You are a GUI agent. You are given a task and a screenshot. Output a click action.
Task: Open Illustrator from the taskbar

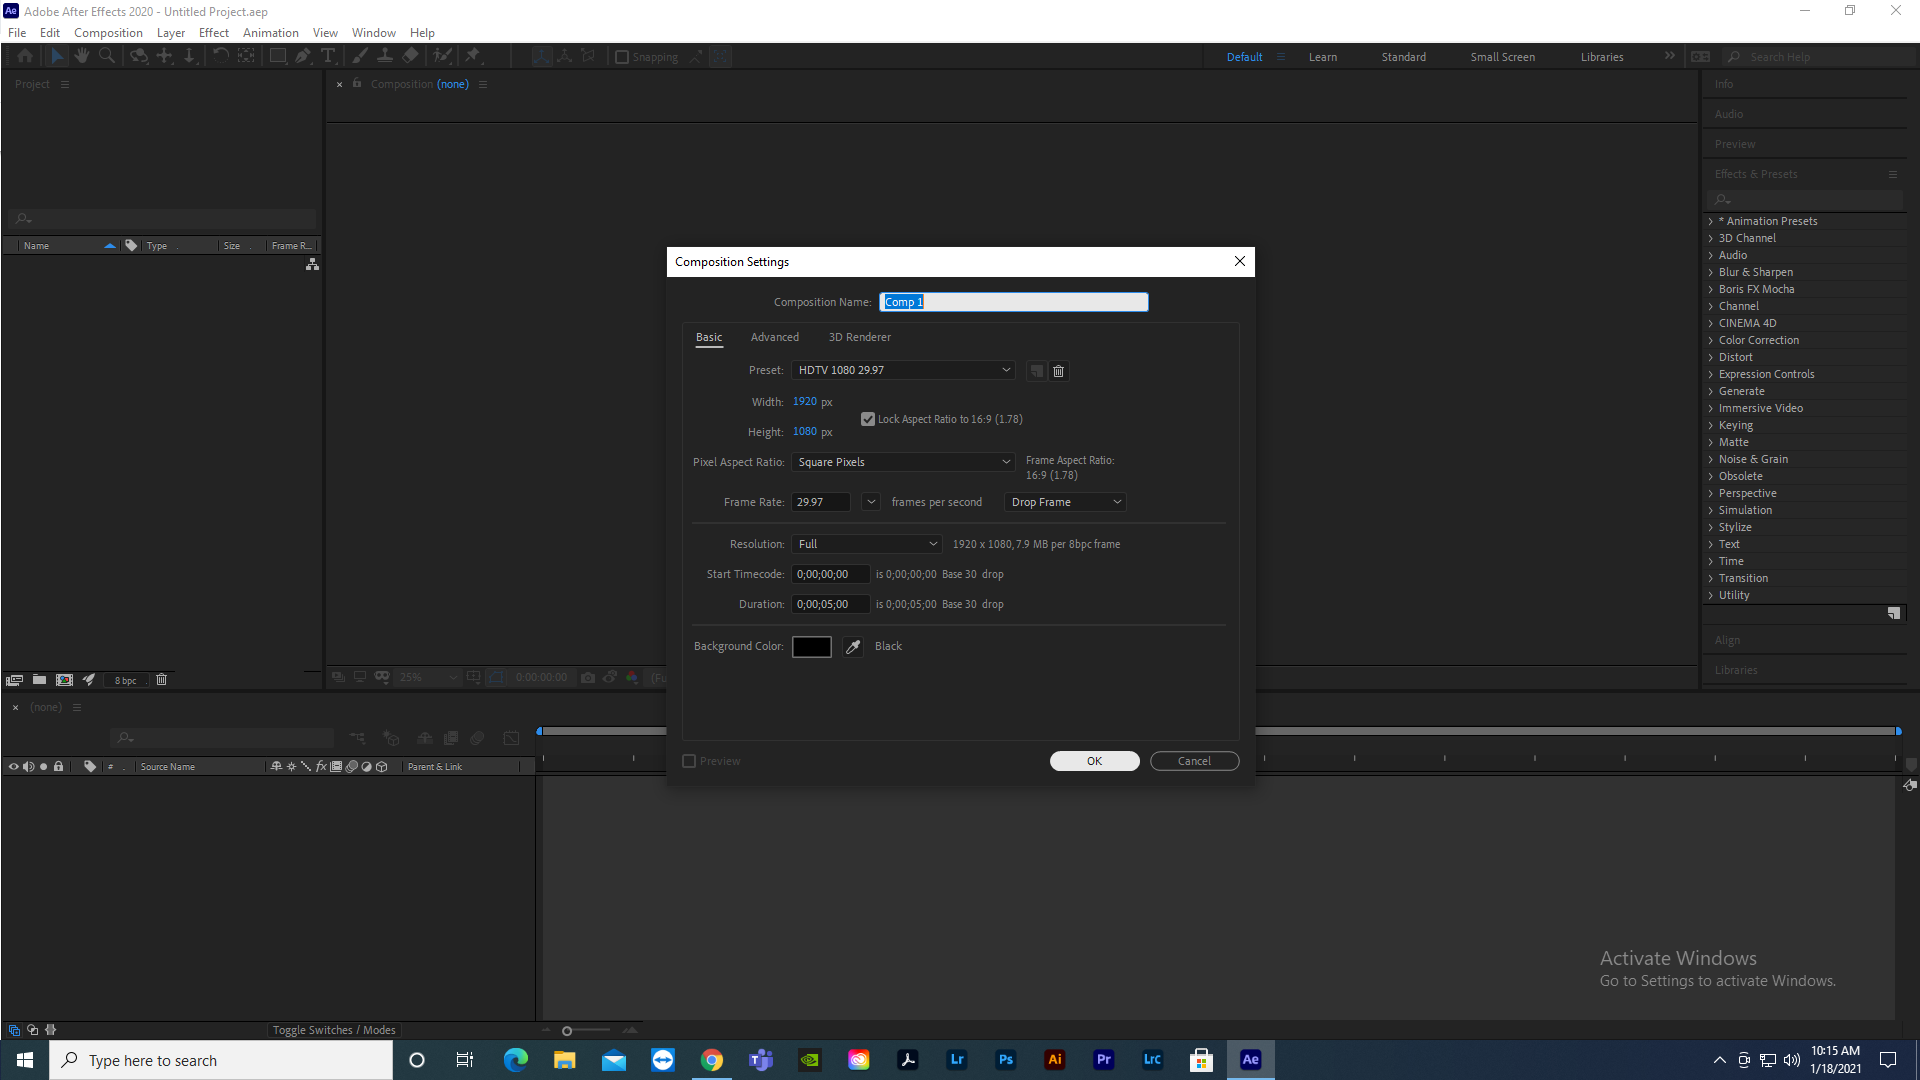pos(1055,1060)
